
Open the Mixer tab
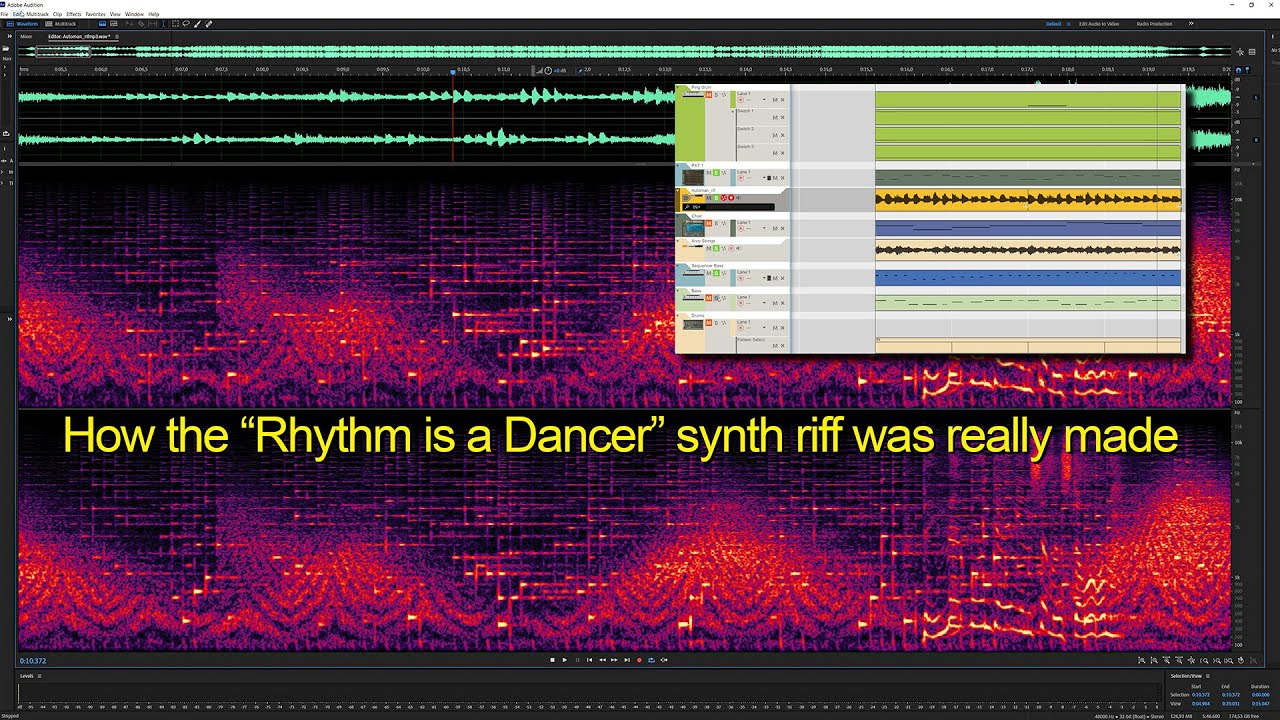click(26, 36)
